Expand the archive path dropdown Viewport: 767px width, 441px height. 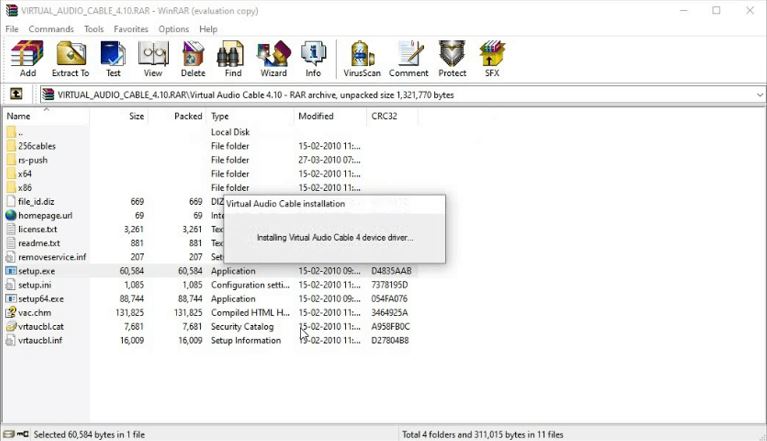click(x=760, y=95)
